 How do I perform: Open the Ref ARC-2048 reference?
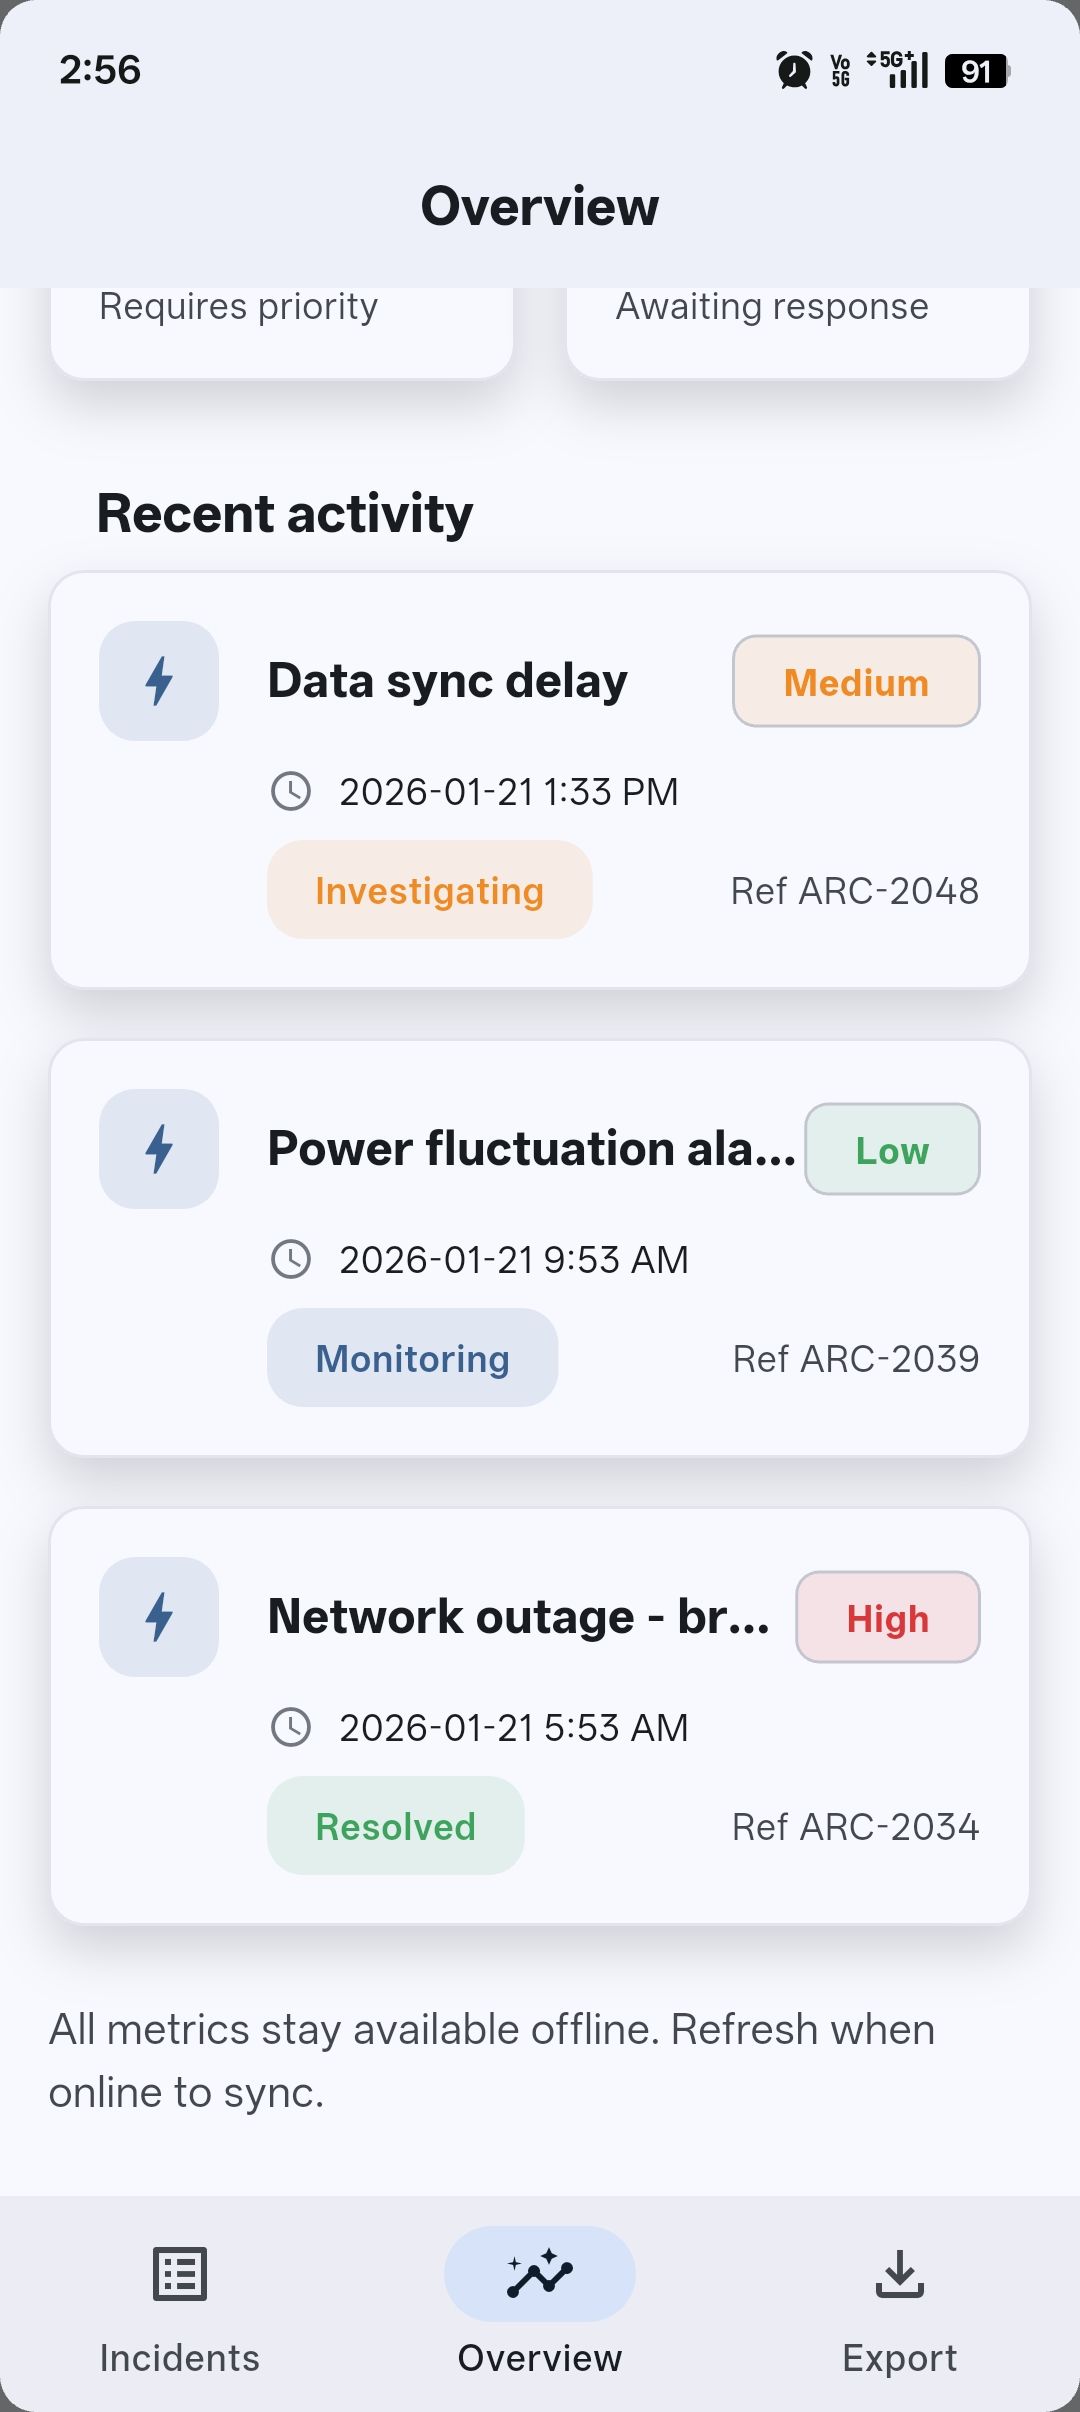coord(855,891)
